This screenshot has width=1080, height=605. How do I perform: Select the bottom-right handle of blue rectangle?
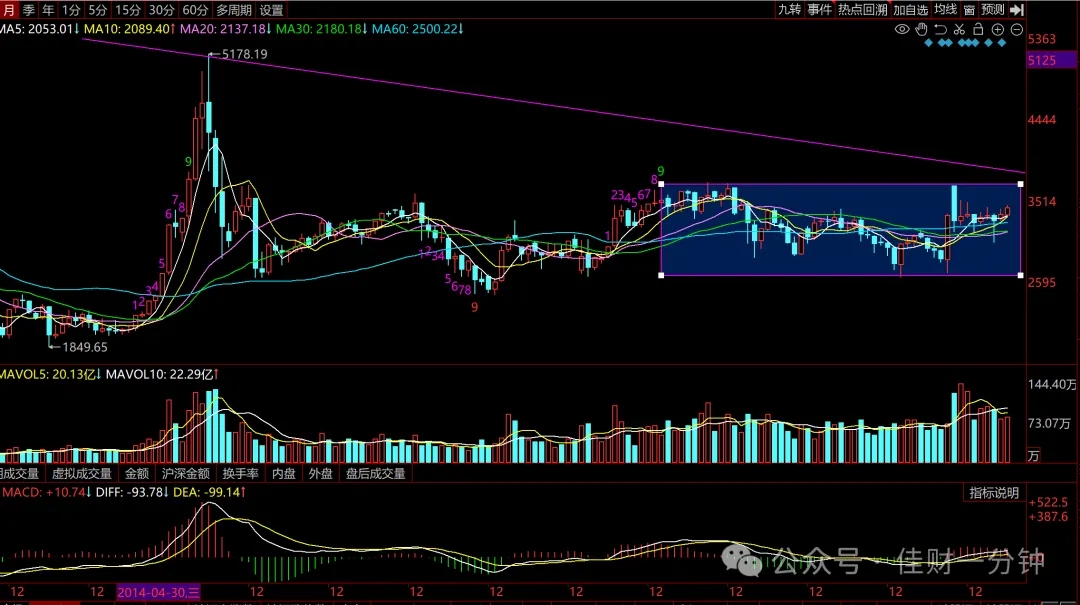1020,275
